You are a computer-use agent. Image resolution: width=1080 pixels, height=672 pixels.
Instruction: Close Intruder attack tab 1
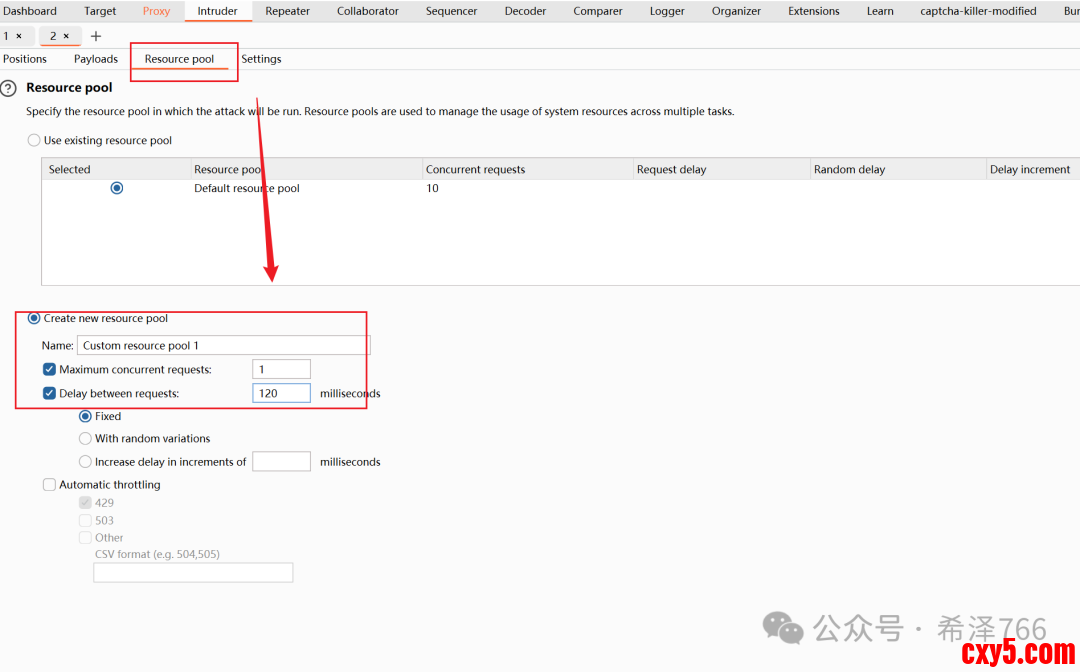19,36
